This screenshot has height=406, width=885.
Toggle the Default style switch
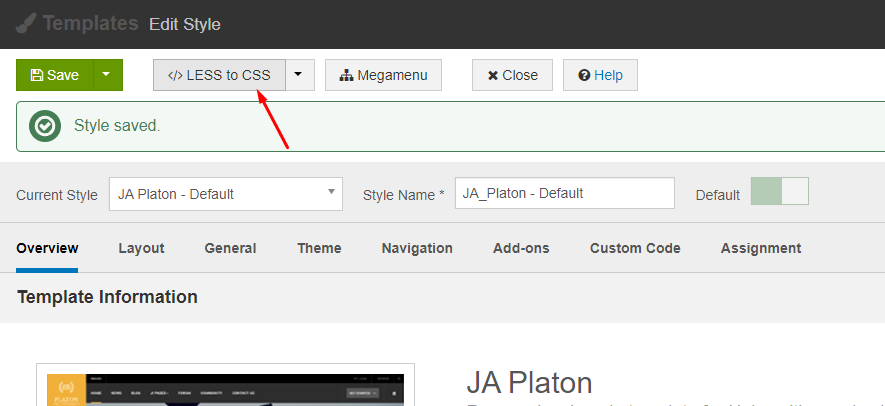click(779, 193)
